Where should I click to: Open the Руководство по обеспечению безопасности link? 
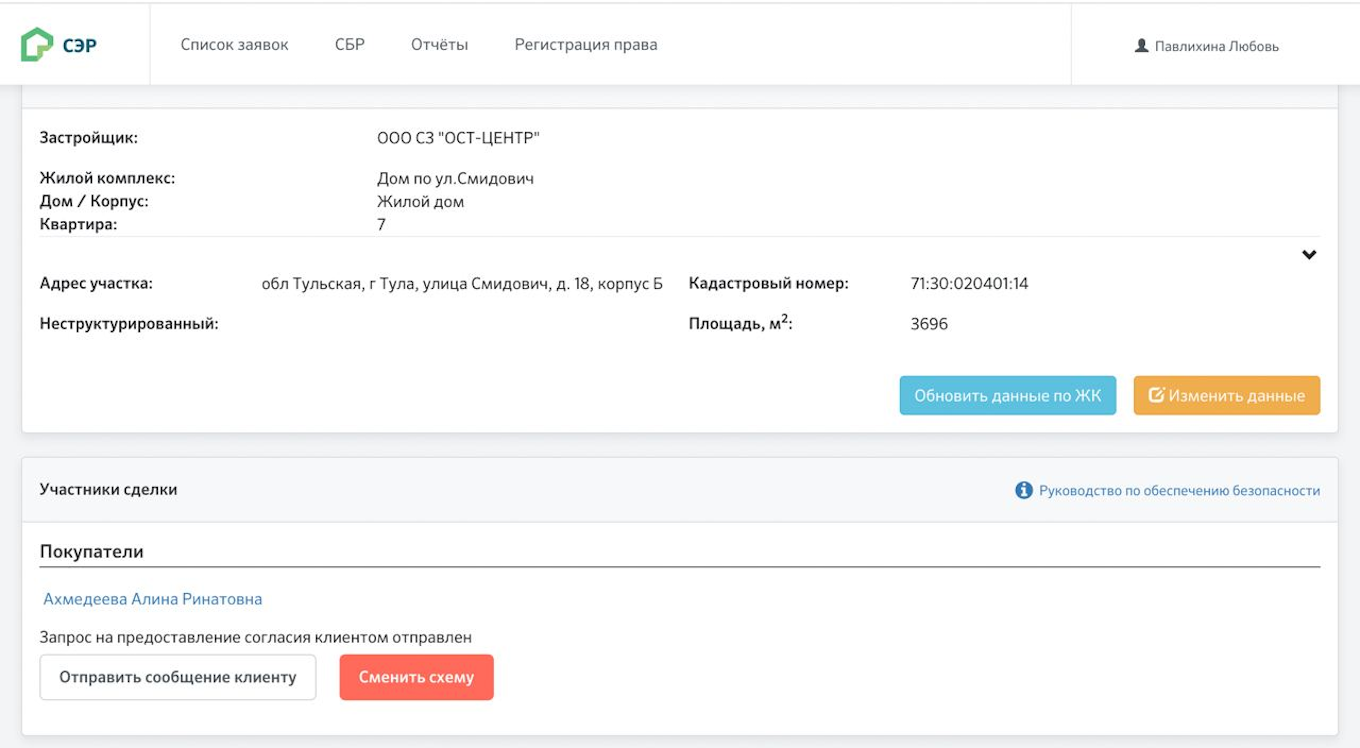click(1180, 491)
